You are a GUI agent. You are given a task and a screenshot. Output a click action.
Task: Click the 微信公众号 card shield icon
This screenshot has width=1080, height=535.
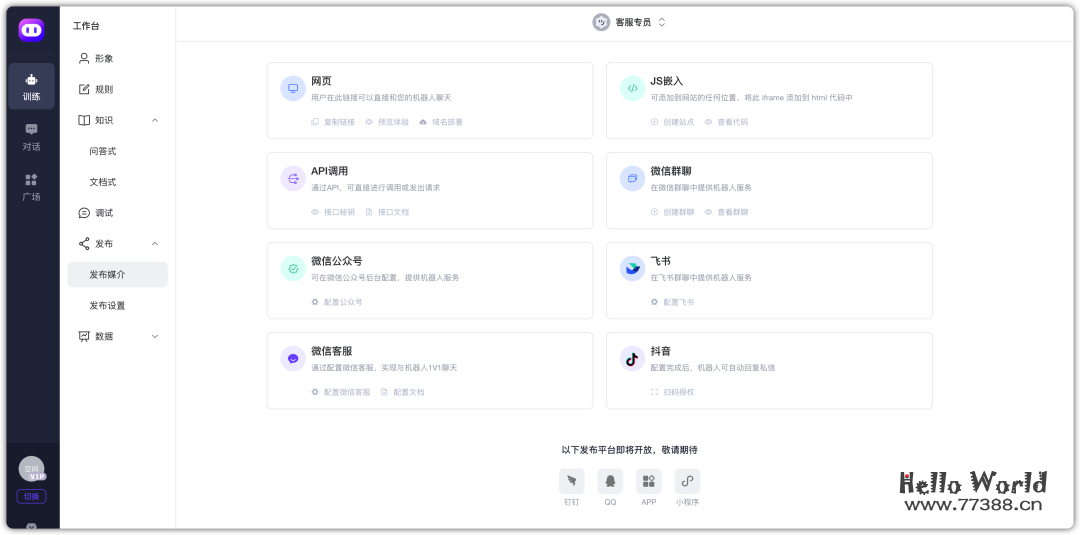coord(293,269)
